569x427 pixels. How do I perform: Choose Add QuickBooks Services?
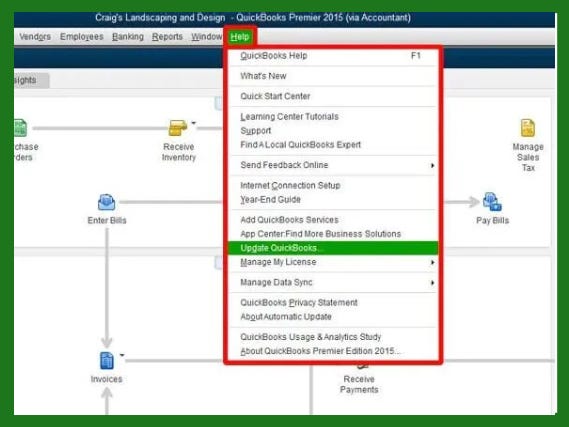point(333,220)
